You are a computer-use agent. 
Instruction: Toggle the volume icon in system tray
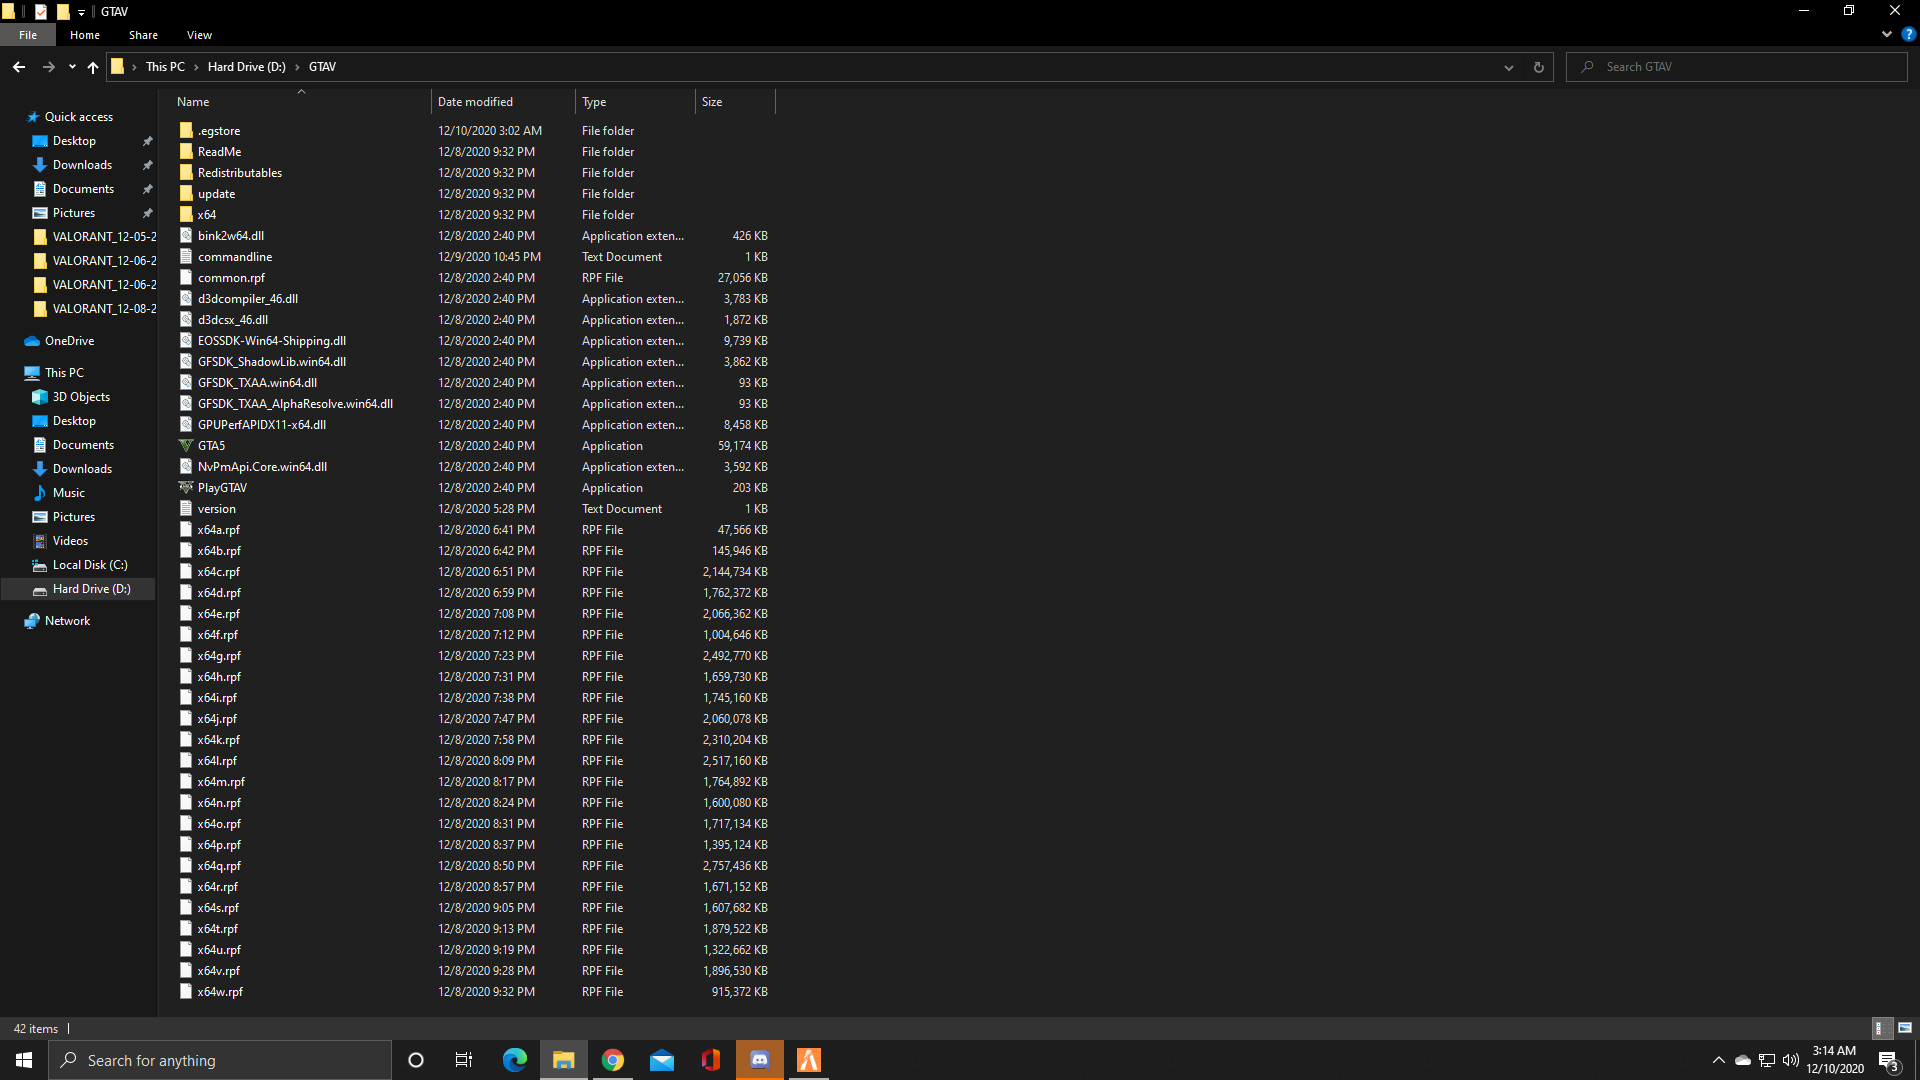pyautogui.click(x=1791, y=1060)
